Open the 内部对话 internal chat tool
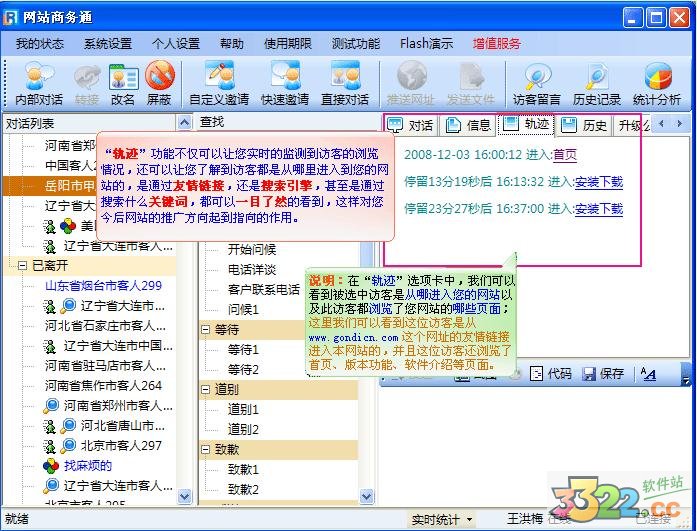This screenshot has height=531, width=697. pos(39,84)
